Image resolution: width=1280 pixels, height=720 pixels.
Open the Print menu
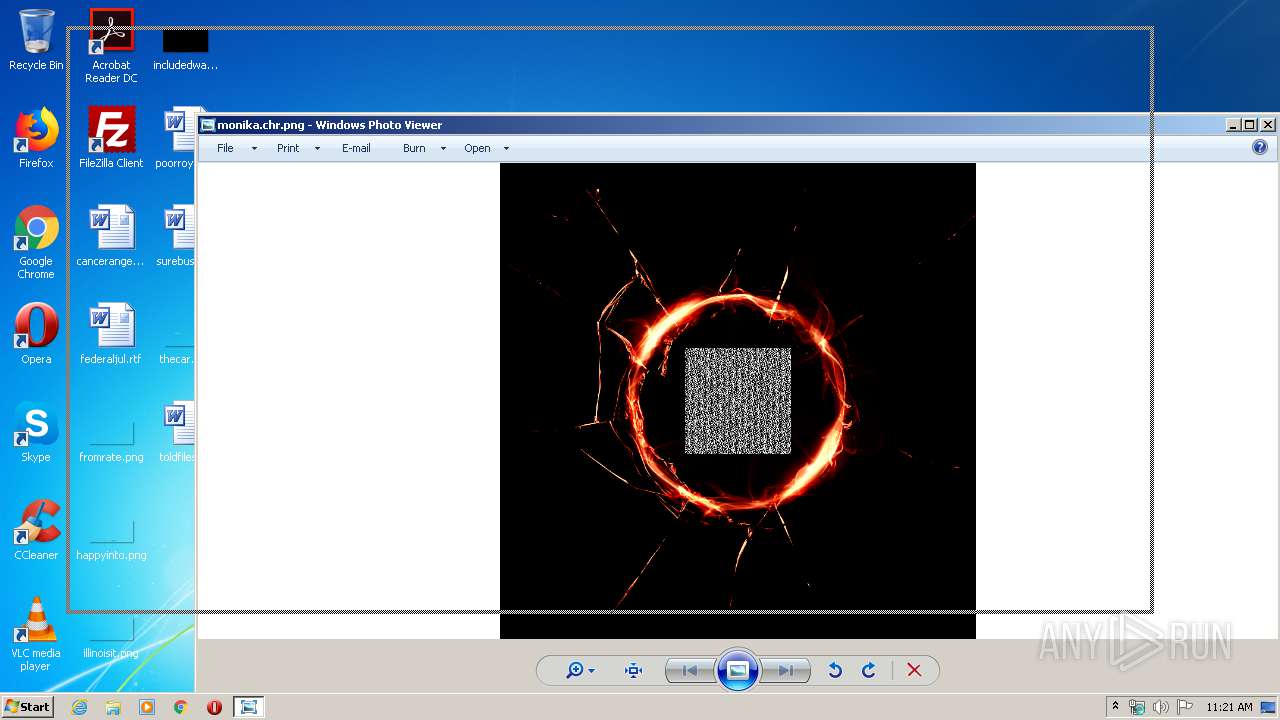click(288, 148)
